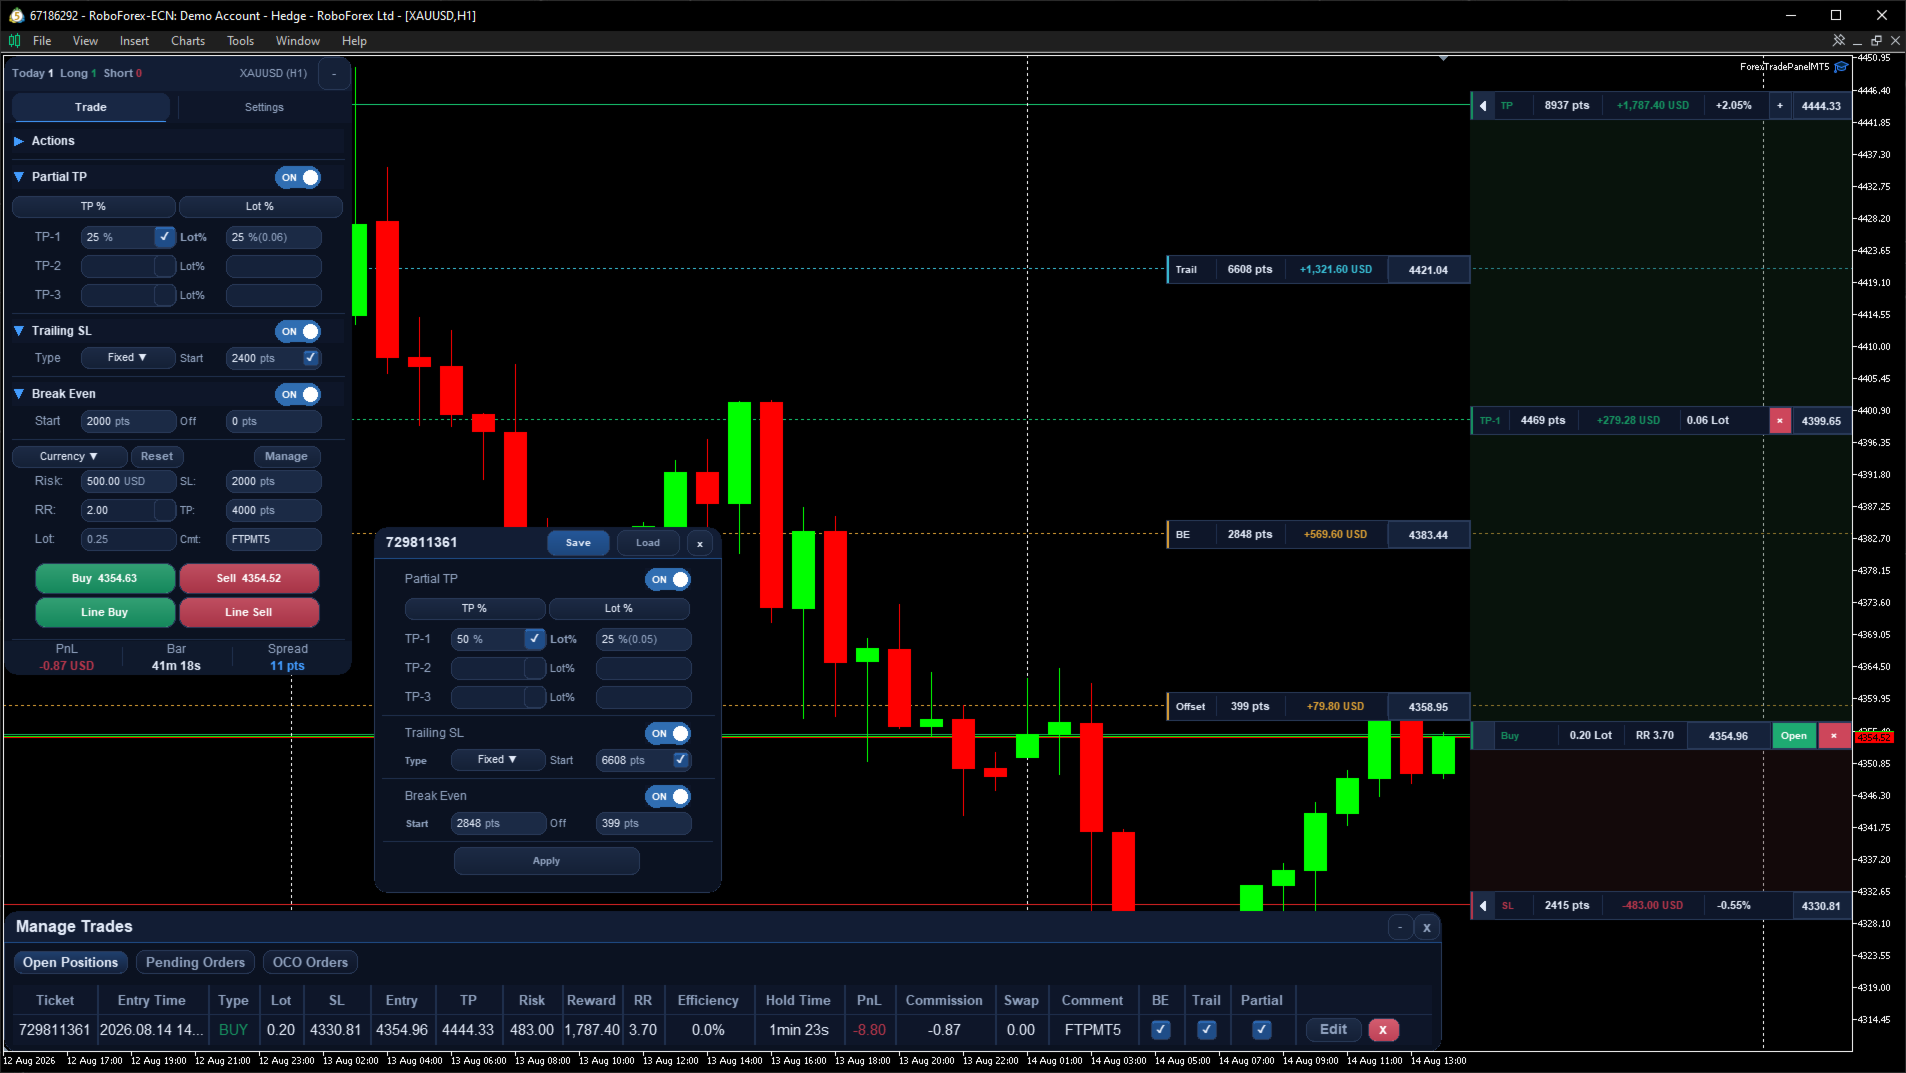Collapse the Partial TP section

point(18,177)
